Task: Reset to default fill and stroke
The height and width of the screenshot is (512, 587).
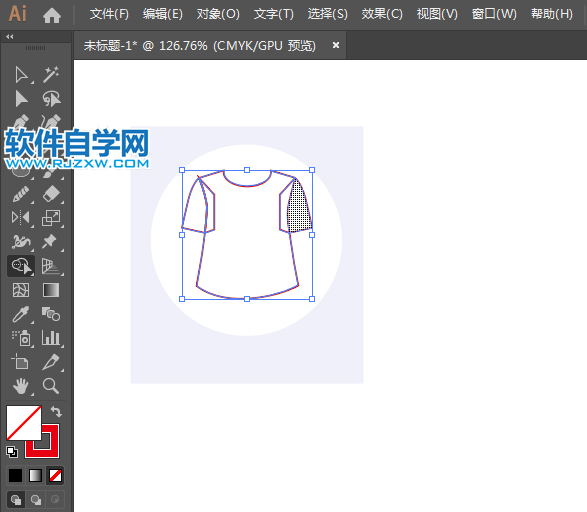Action: [x=12, y=452]
